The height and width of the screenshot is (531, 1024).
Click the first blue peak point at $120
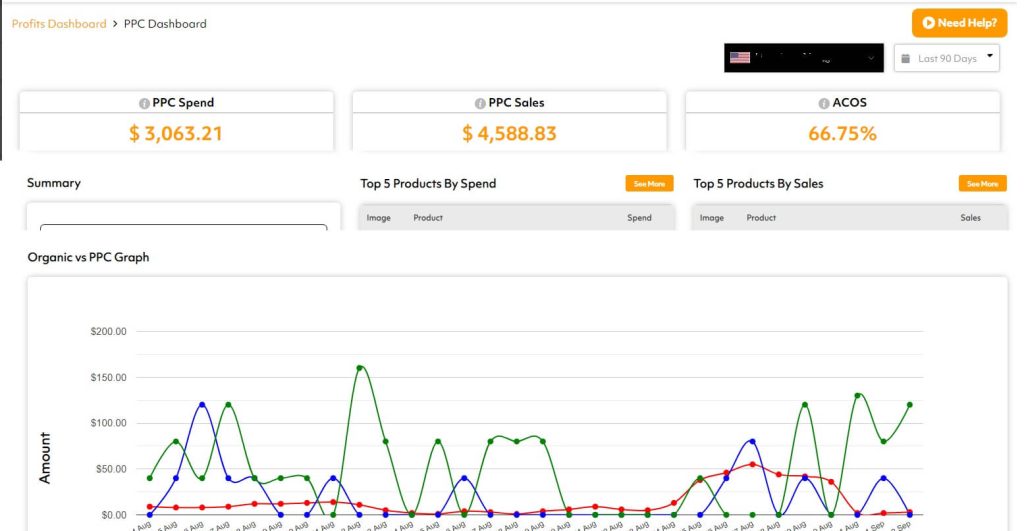point(202,405)
